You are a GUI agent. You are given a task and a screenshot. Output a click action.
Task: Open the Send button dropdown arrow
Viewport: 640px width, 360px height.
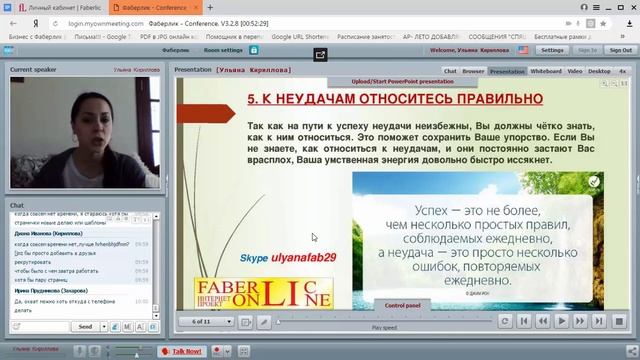click(104, 327)
